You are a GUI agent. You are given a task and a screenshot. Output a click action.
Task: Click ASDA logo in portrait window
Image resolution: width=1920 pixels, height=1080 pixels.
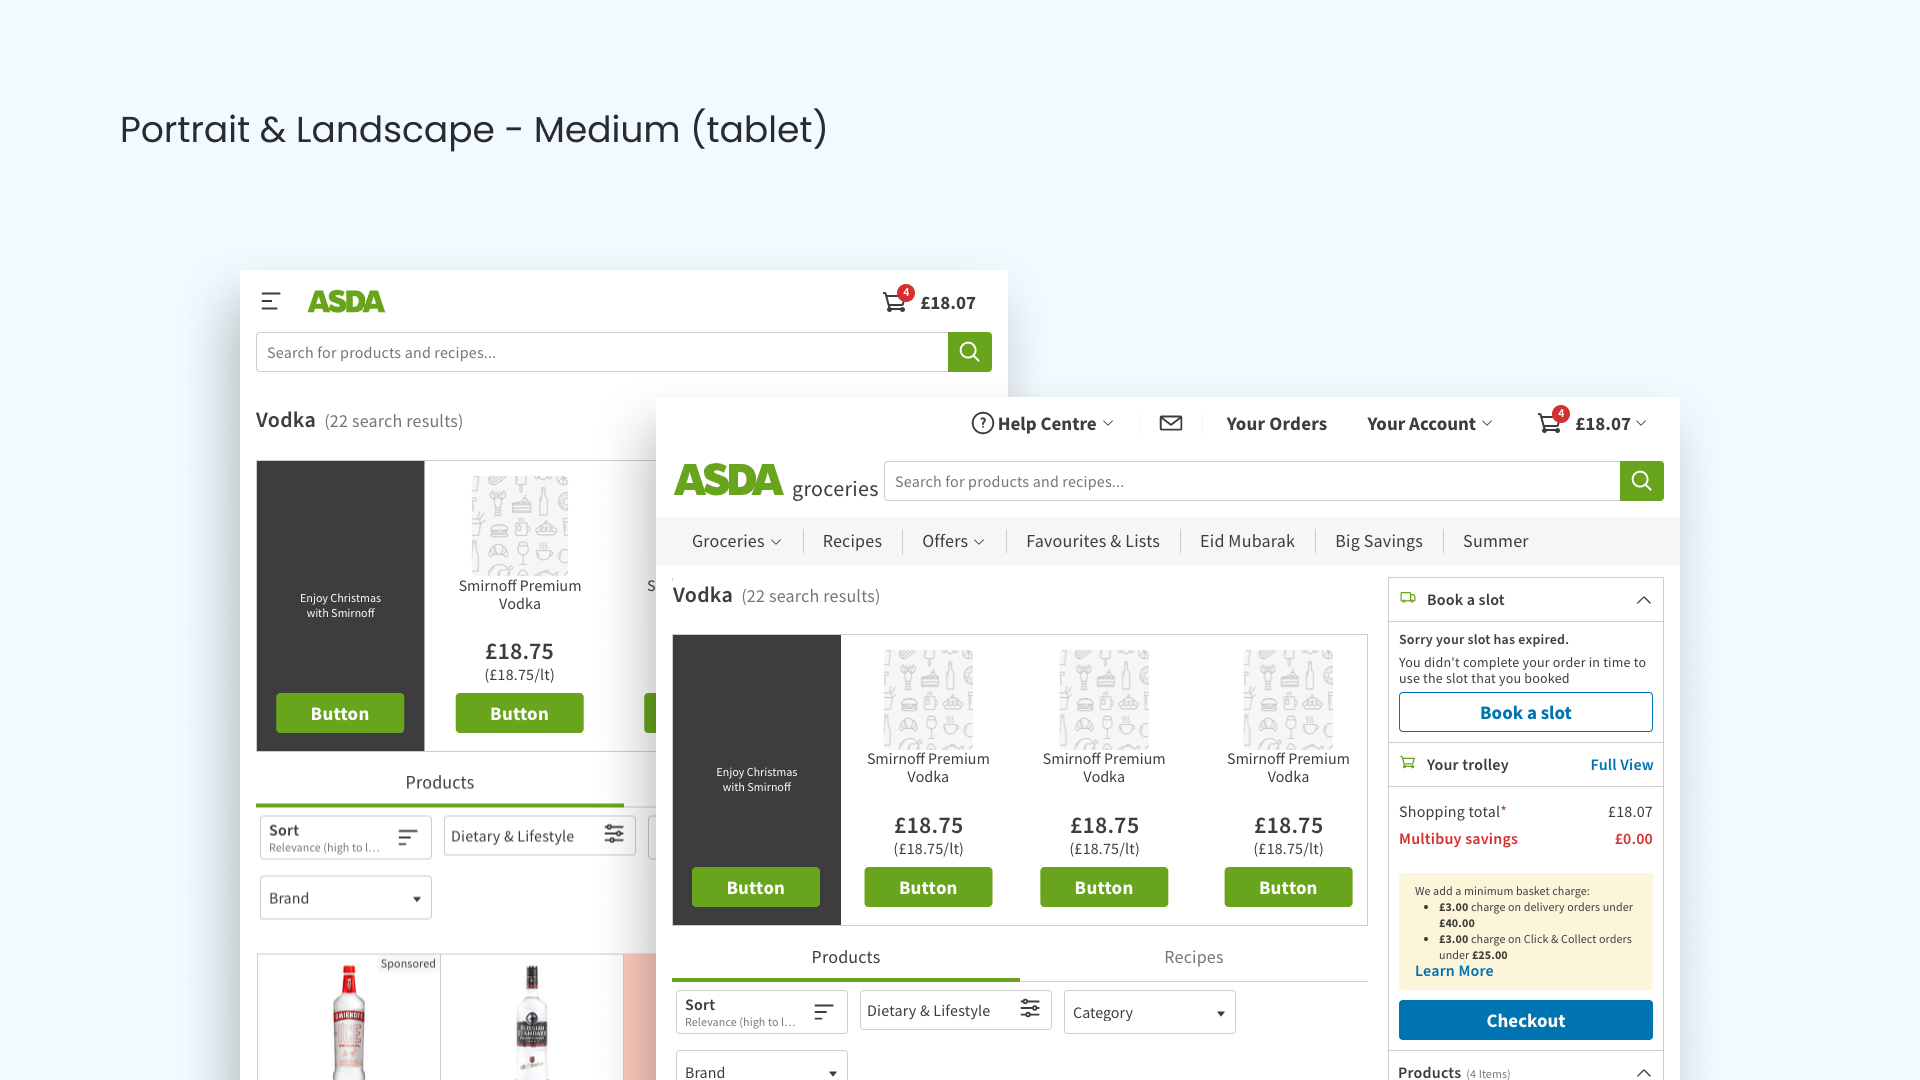(346, 301)
